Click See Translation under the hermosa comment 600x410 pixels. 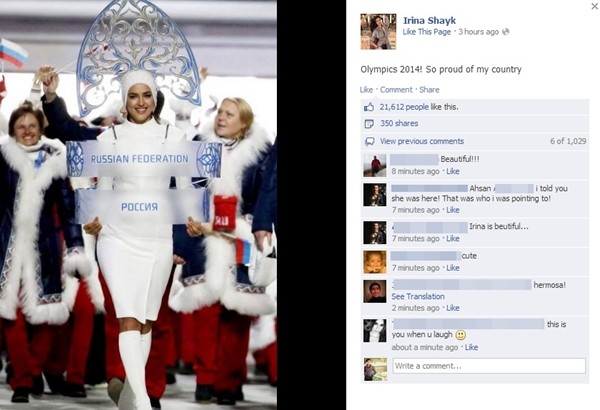417,296
